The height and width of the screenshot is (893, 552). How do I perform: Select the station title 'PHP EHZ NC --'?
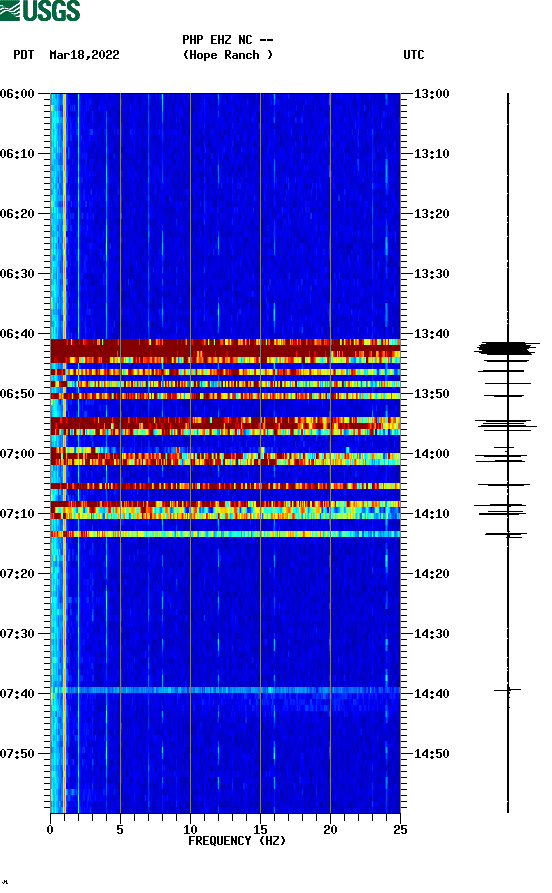[228, 40]
